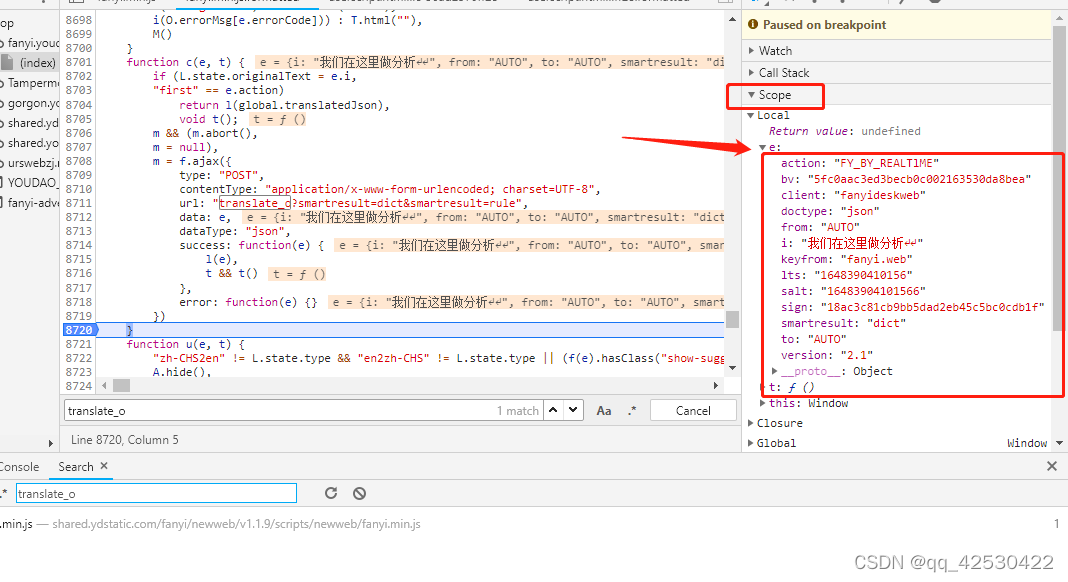Cancel the in-file search
Viewport: 1068px width, 582px height.
(693, 410)
